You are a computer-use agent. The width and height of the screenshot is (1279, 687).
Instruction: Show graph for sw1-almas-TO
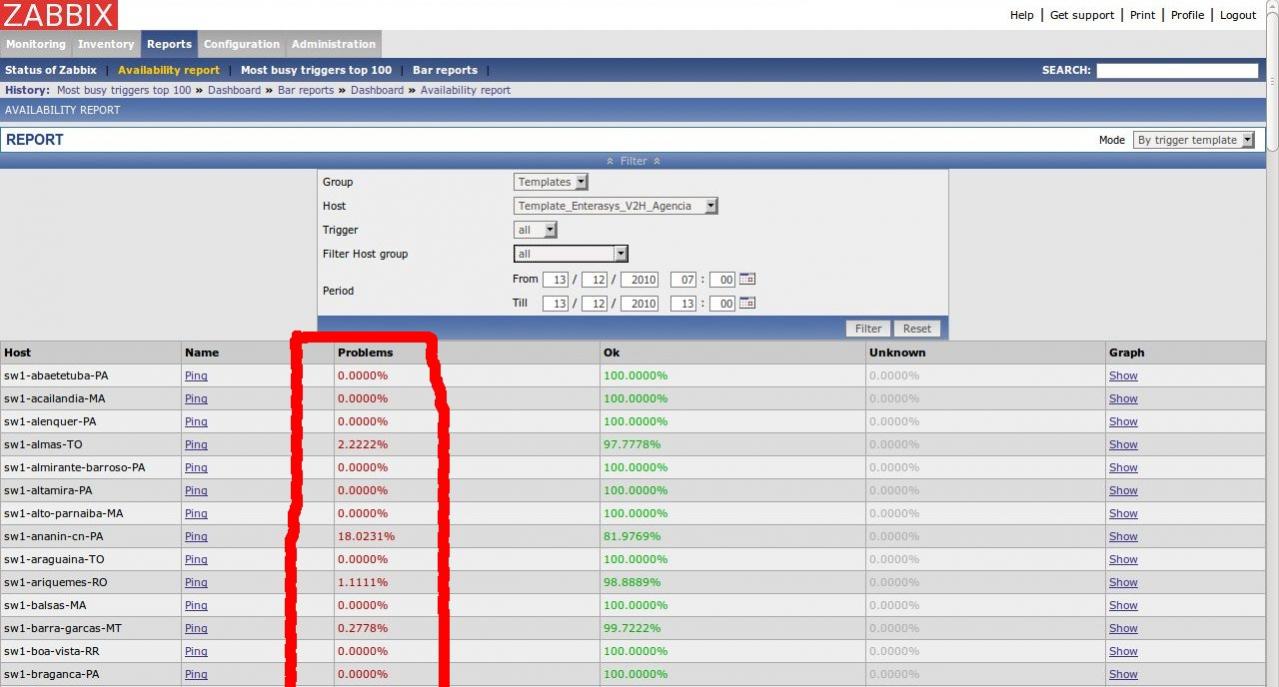pyautogui.click(x=1123, y=445)
